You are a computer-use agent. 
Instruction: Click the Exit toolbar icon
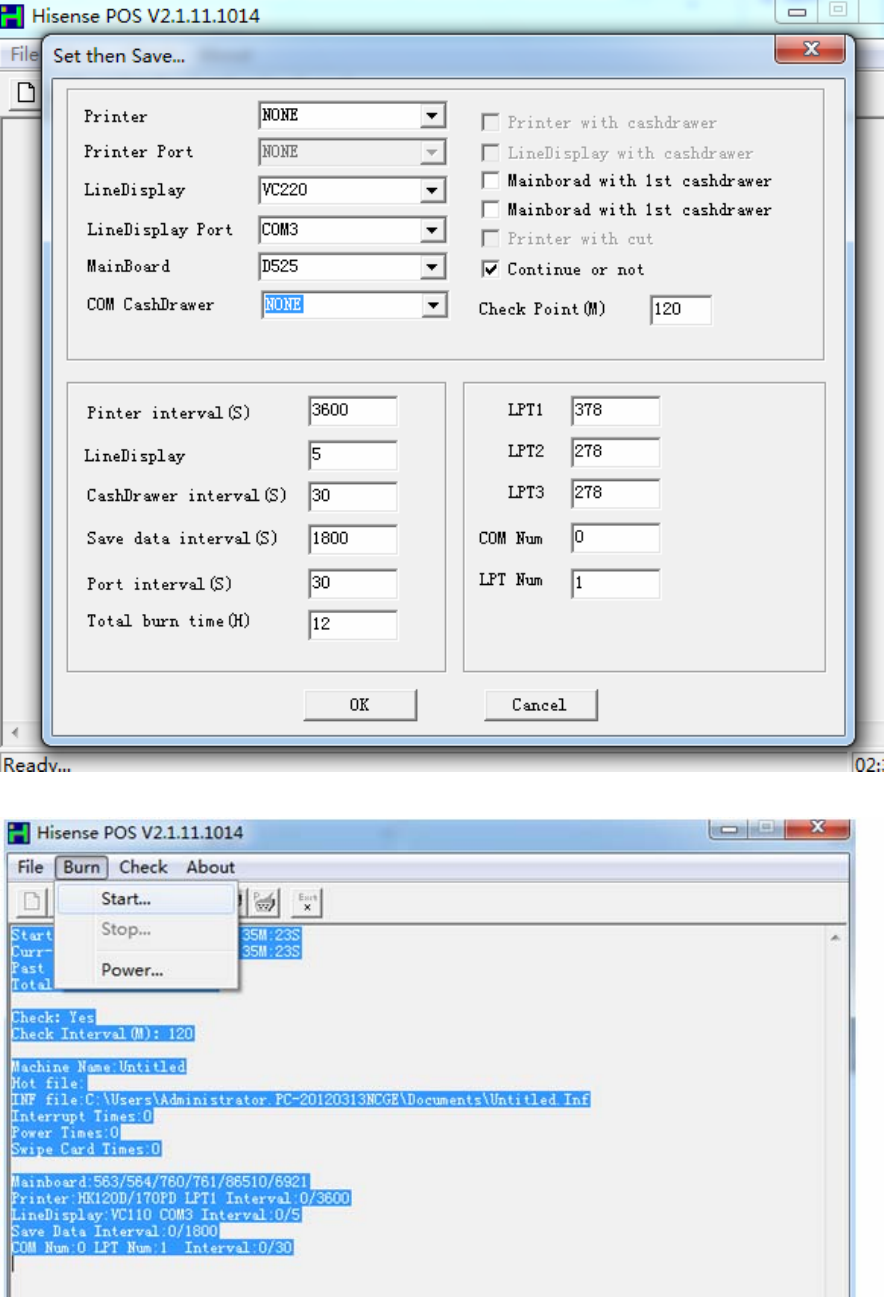coord(307,902)
